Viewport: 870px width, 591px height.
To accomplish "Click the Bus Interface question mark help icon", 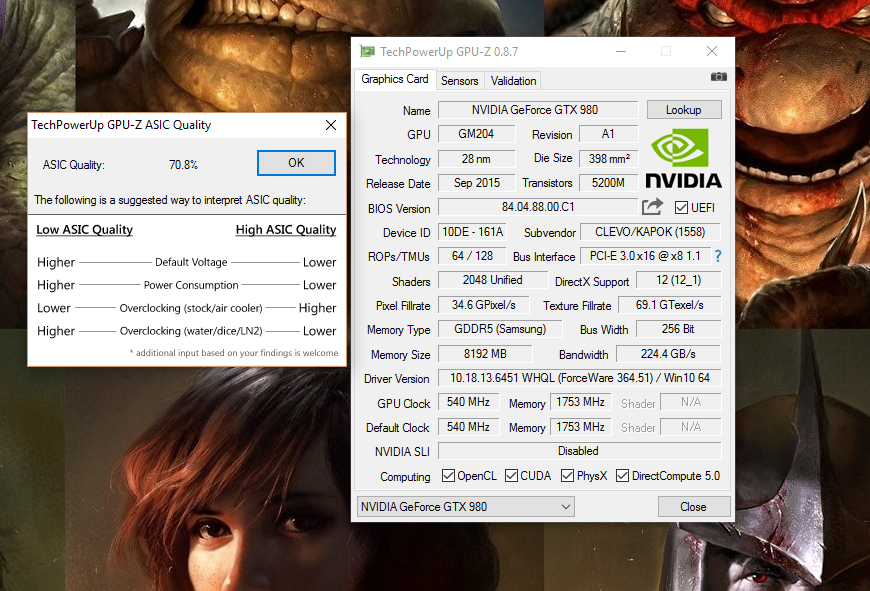I will 718,256.
